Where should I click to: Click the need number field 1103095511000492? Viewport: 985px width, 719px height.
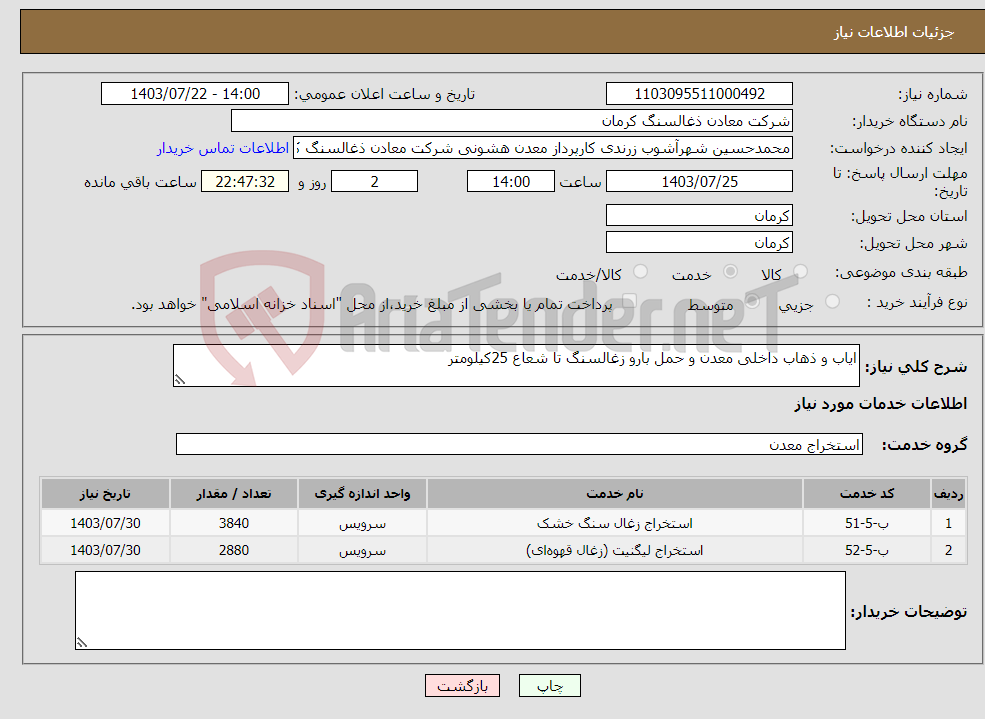[x=699, y=94]
